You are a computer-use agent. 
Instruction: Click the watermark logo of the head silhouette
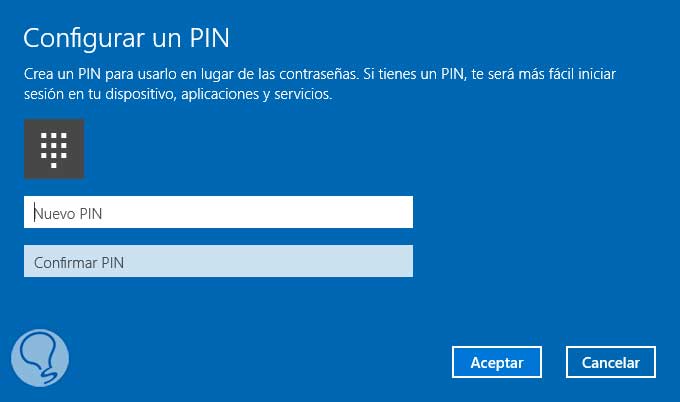[x=40, y=357]
